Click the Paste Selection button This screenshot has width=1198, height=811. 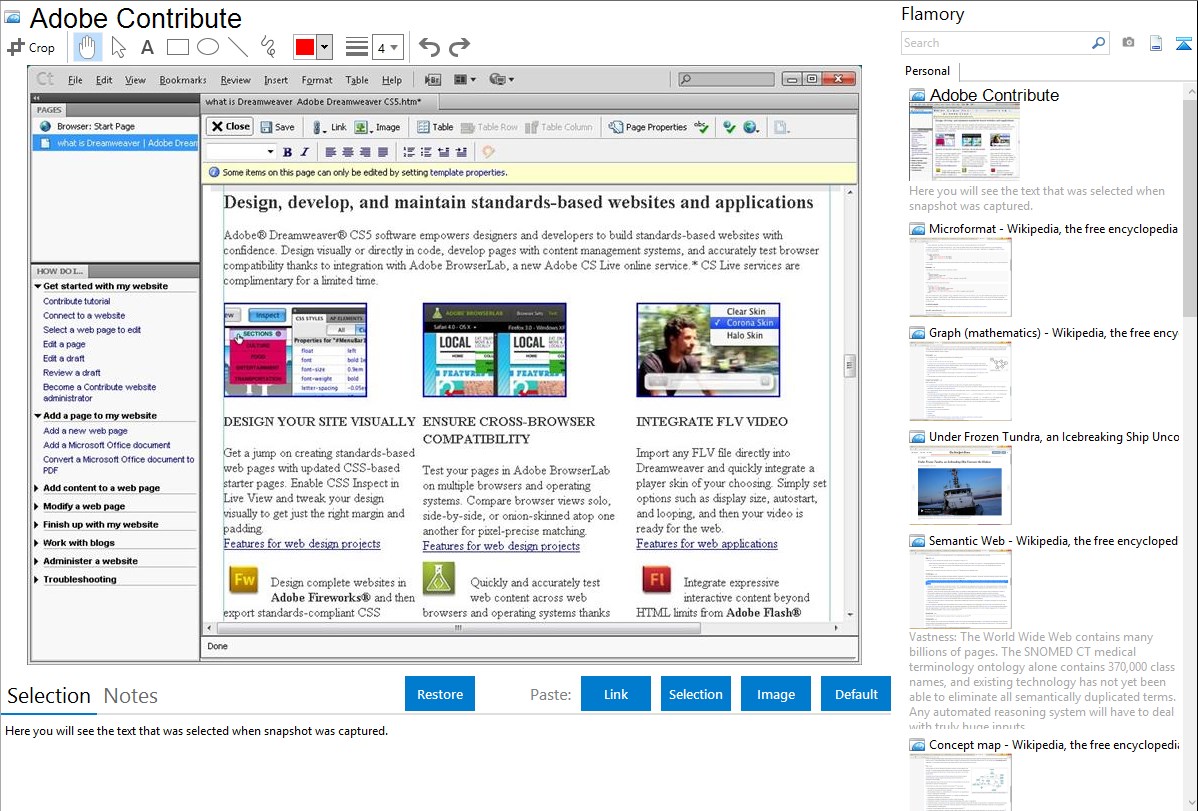(695, 694)
